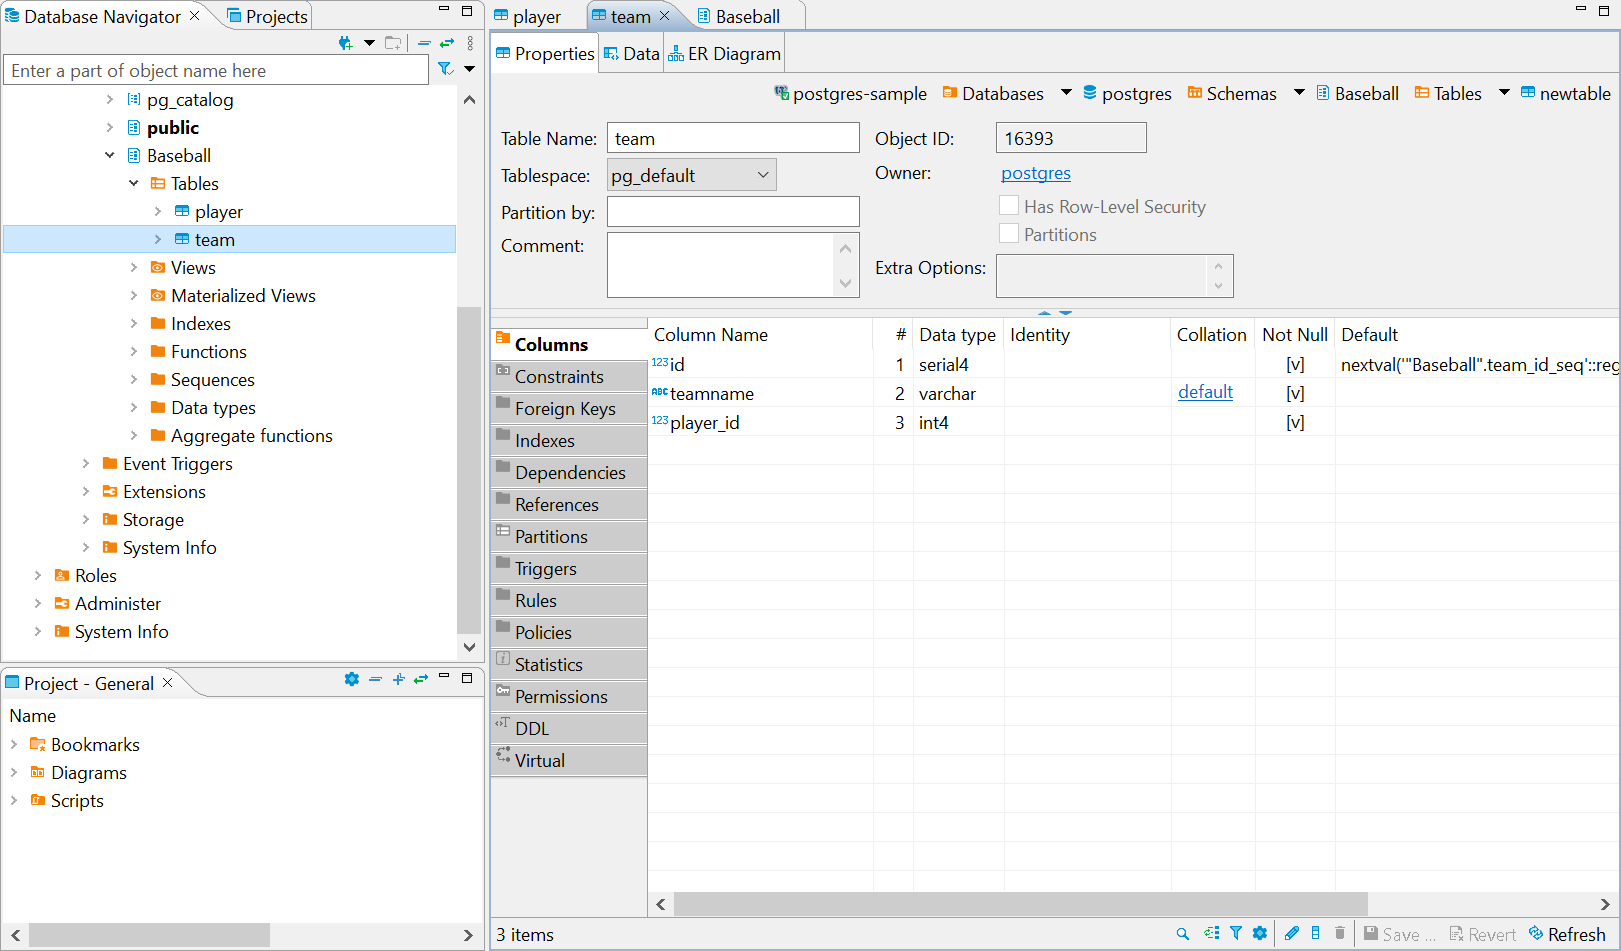Click the Save button
This screenshot has width=1621, height=951.
tap(1399, 934)
